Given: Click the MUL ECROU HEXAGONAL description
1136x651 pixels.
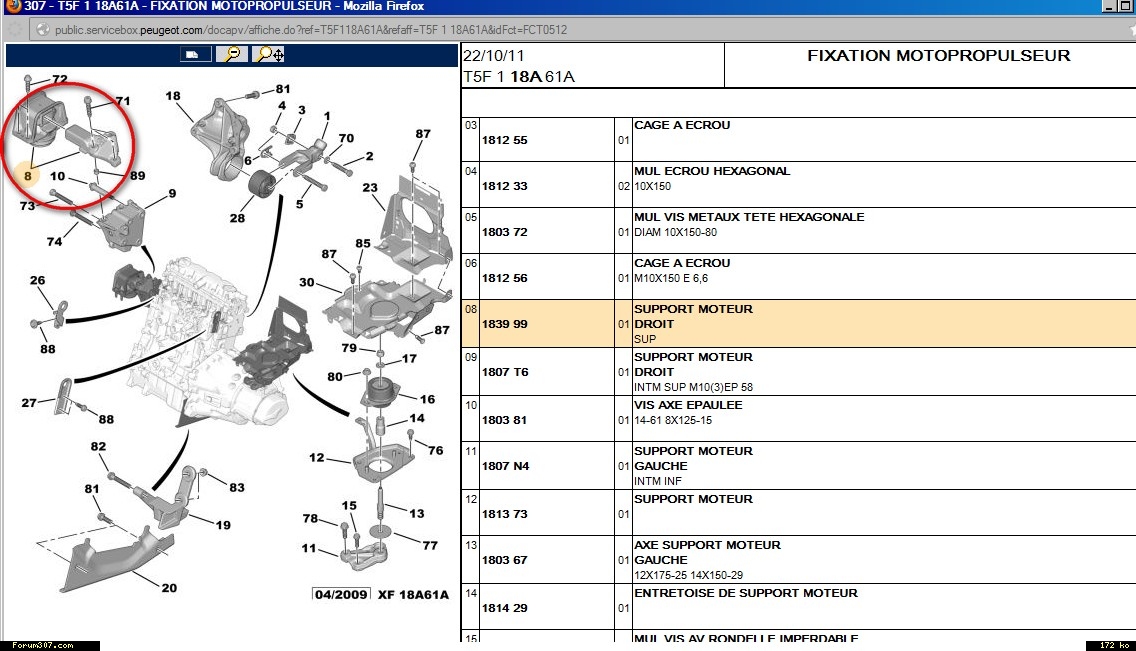Looking at the screenshot, I should click(x=712, y=171).
